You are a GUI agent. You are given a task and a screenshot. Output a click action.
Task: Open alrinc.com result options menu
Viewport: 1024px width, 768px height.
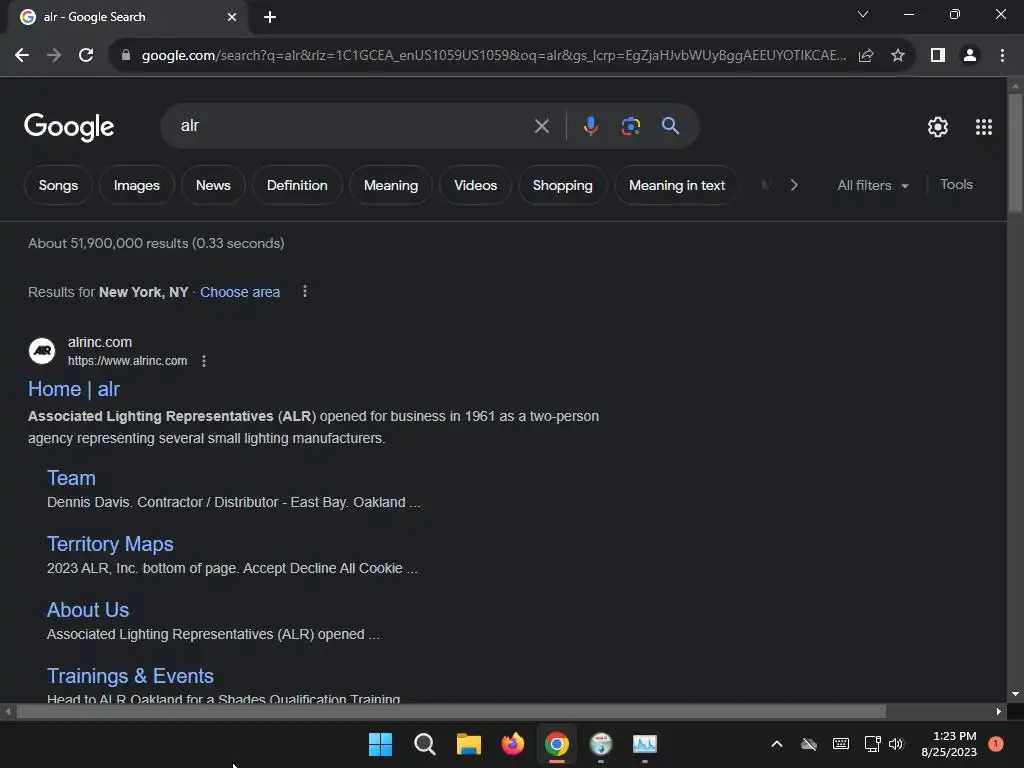204,361
